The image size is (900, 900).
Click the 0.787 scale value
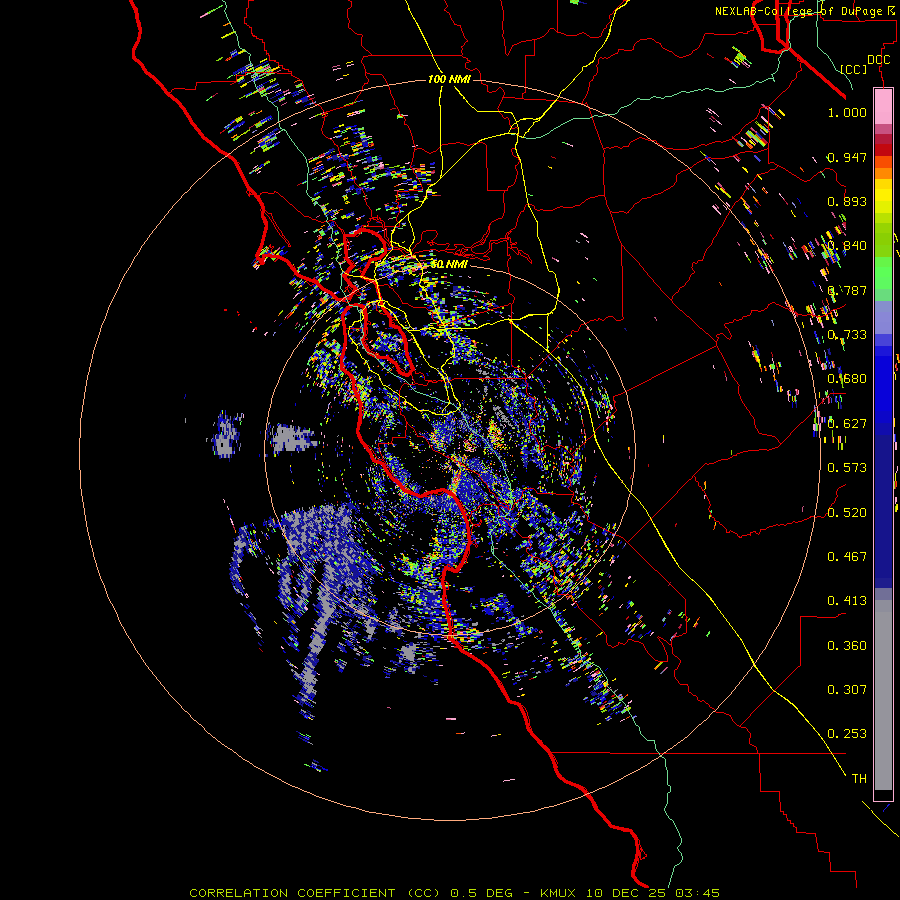(x=847, y=290)
